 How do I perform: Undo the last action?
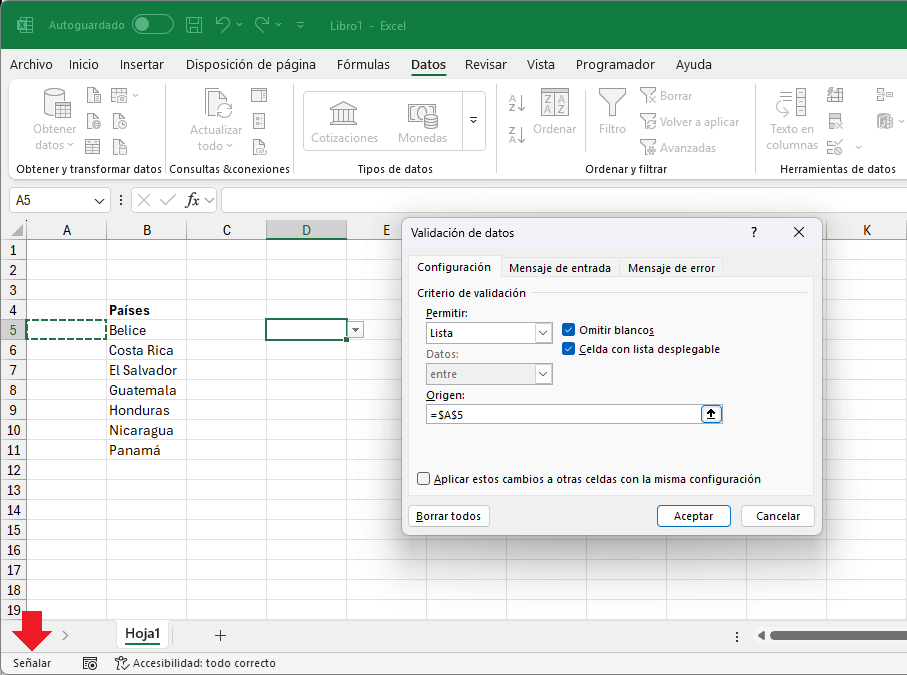[x=223, y=25]
